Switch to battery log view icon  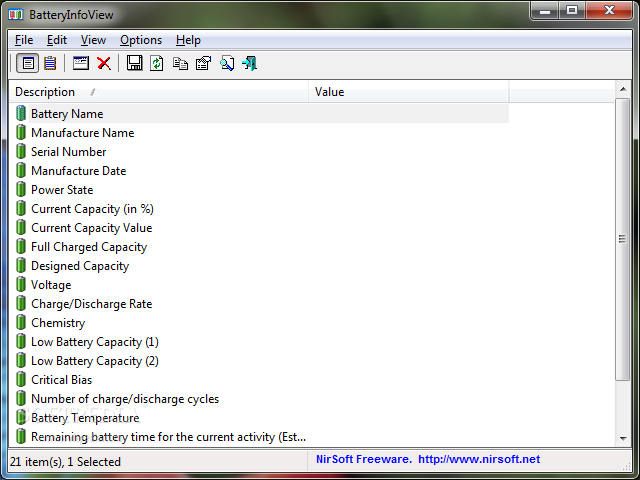pyautogui.click(x=50, y=63)
